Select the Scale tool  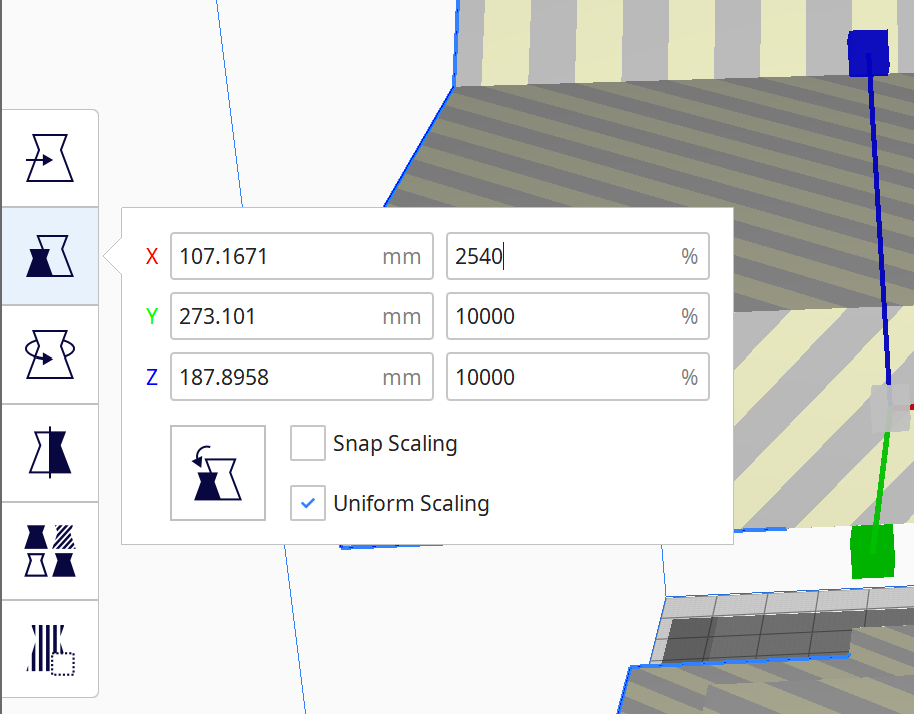pyautogui.click(x=50, y=256)
